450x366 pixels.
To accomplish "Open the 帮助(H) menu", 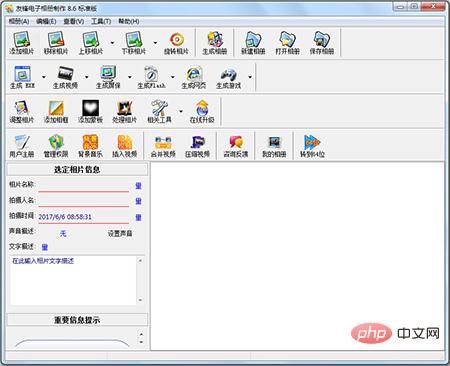I will coord(129,21).
